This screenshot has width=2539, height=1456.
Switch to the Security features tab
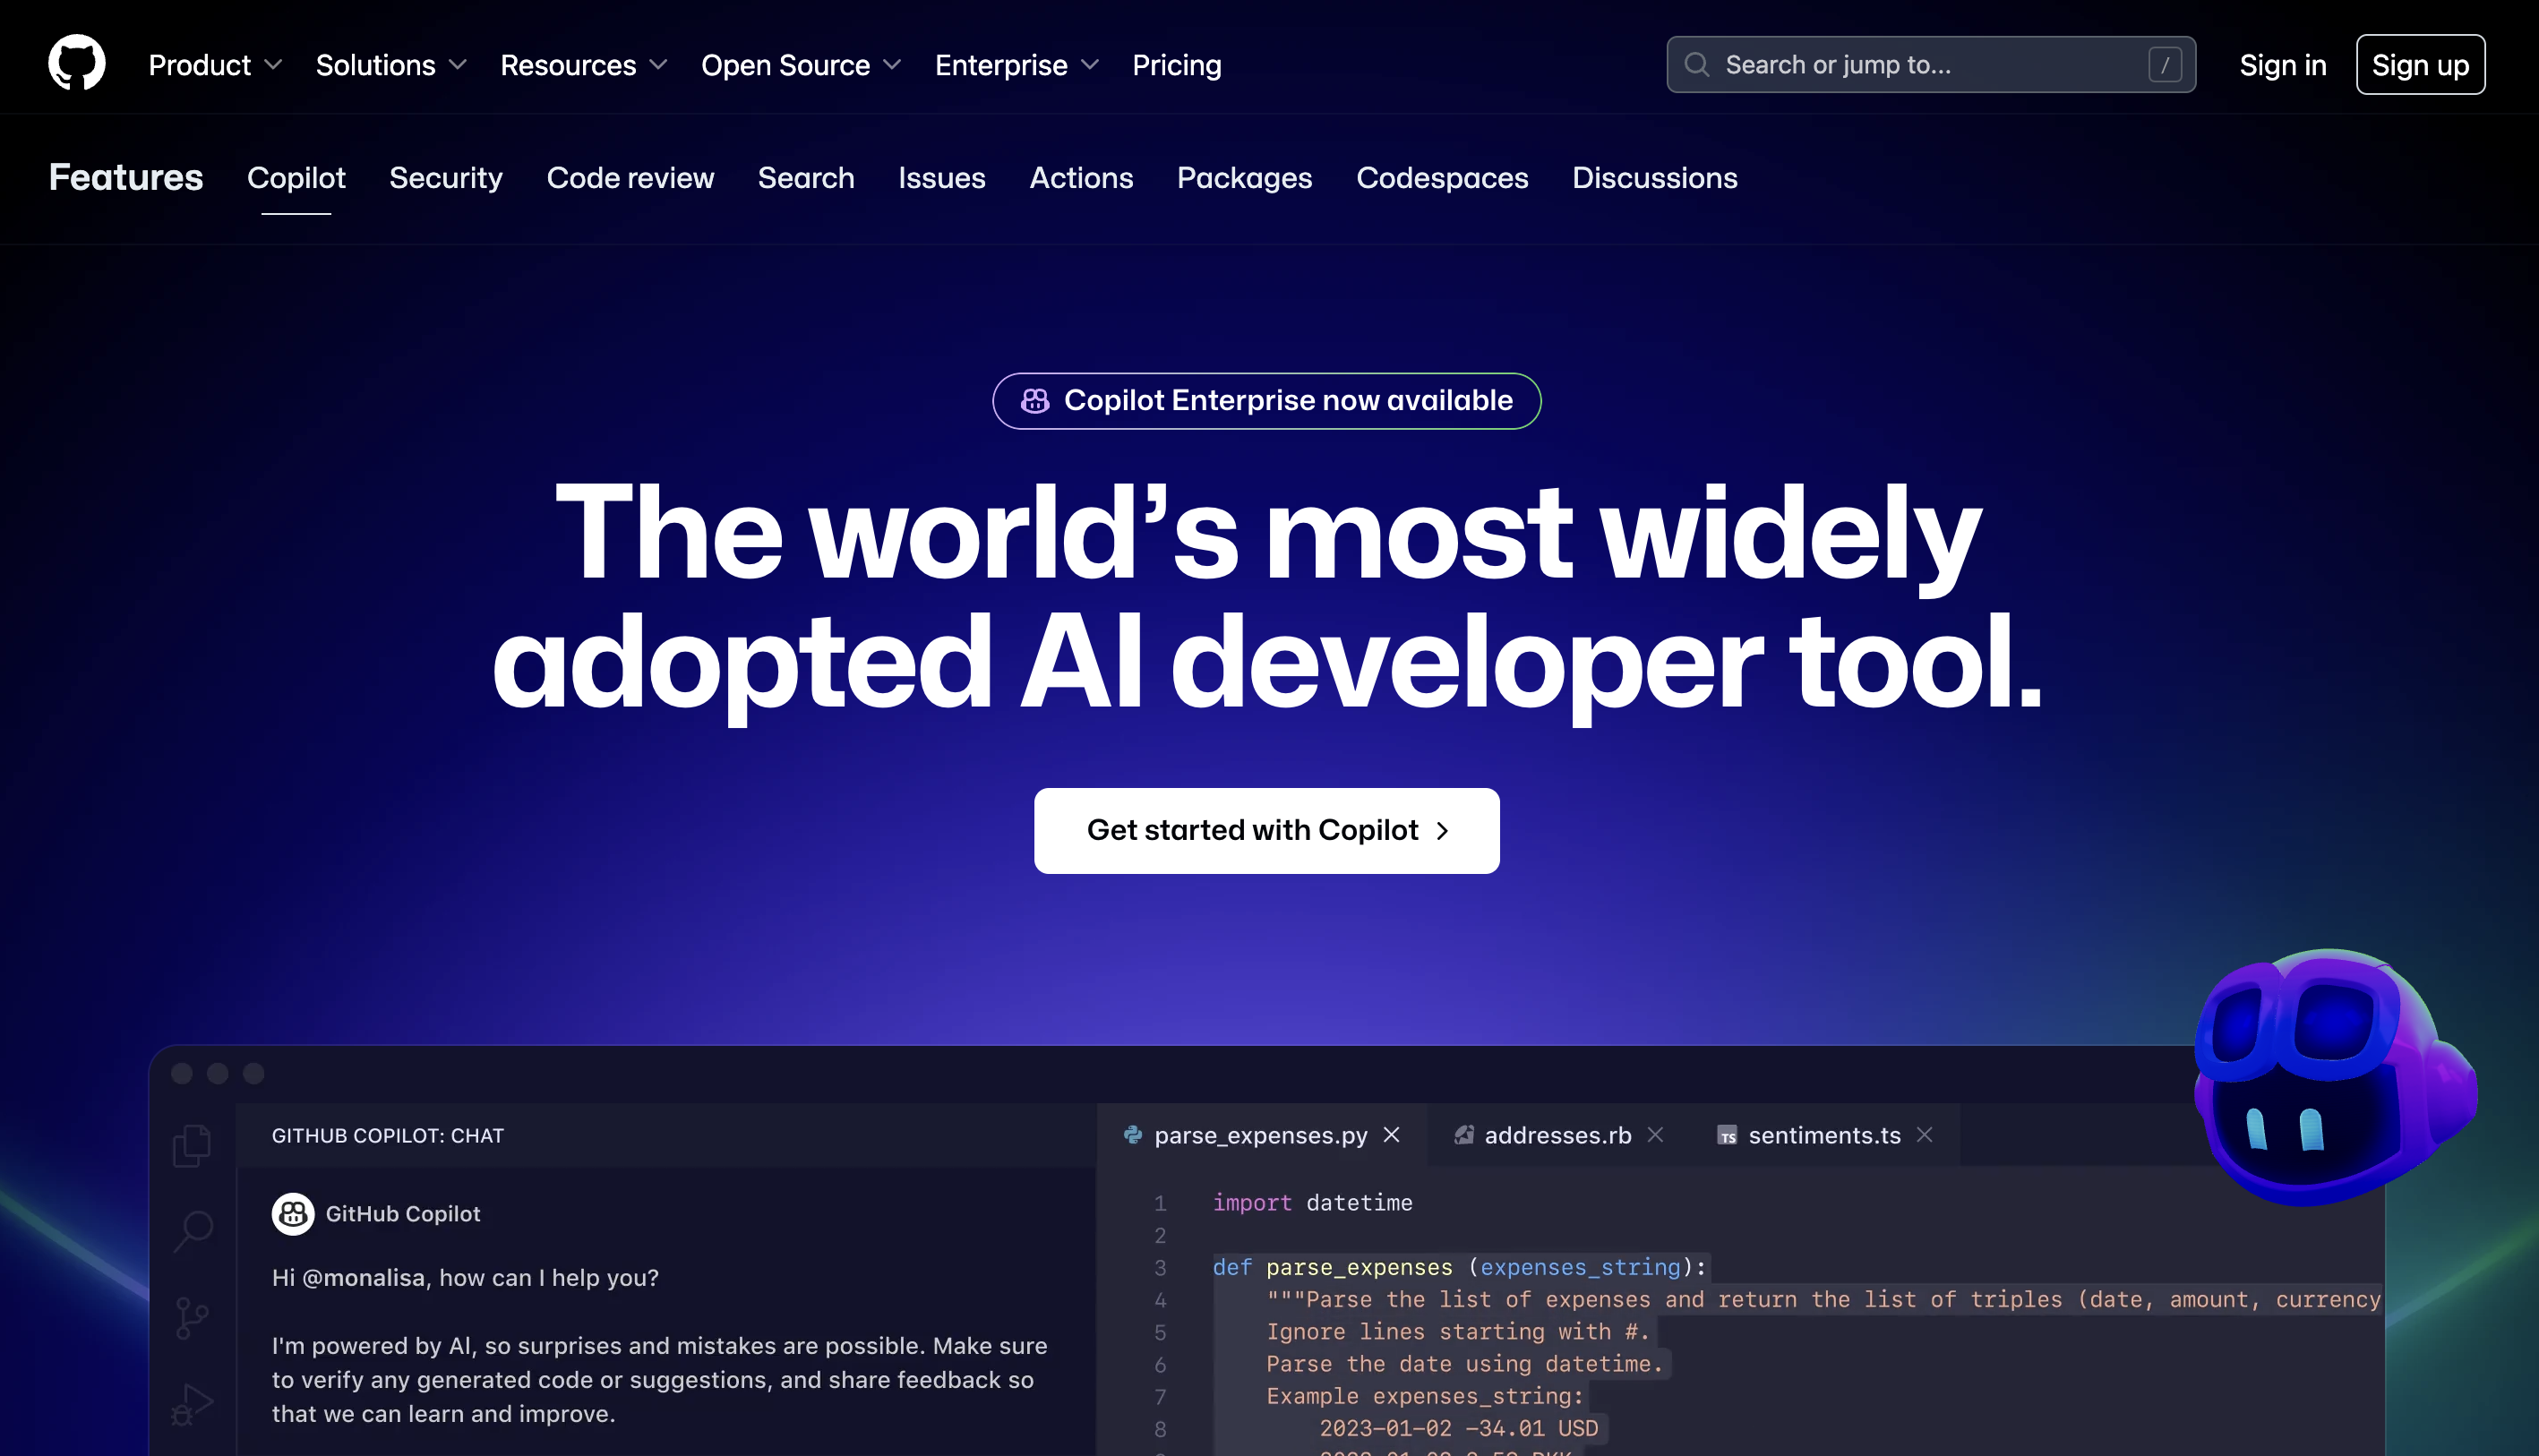click(x=446, y=178)
